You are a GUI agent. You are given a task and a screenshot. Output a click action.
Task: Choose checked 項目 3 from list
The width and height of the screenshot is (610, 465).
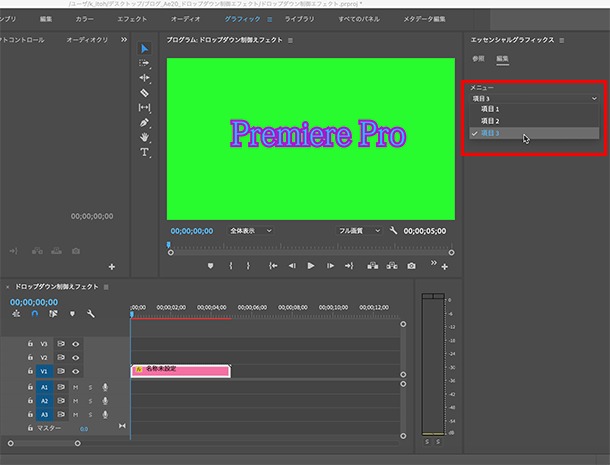(534, 133)
